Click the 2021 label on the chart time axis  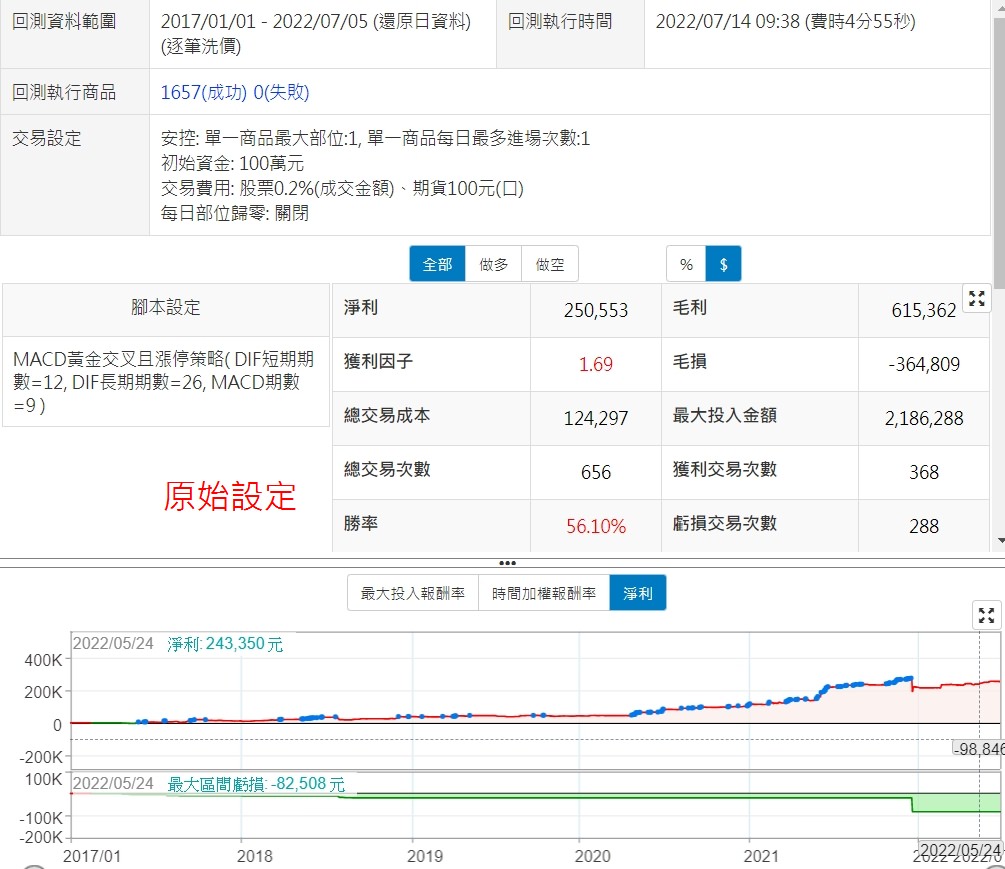pyautogui.click(x=762, y=856)
